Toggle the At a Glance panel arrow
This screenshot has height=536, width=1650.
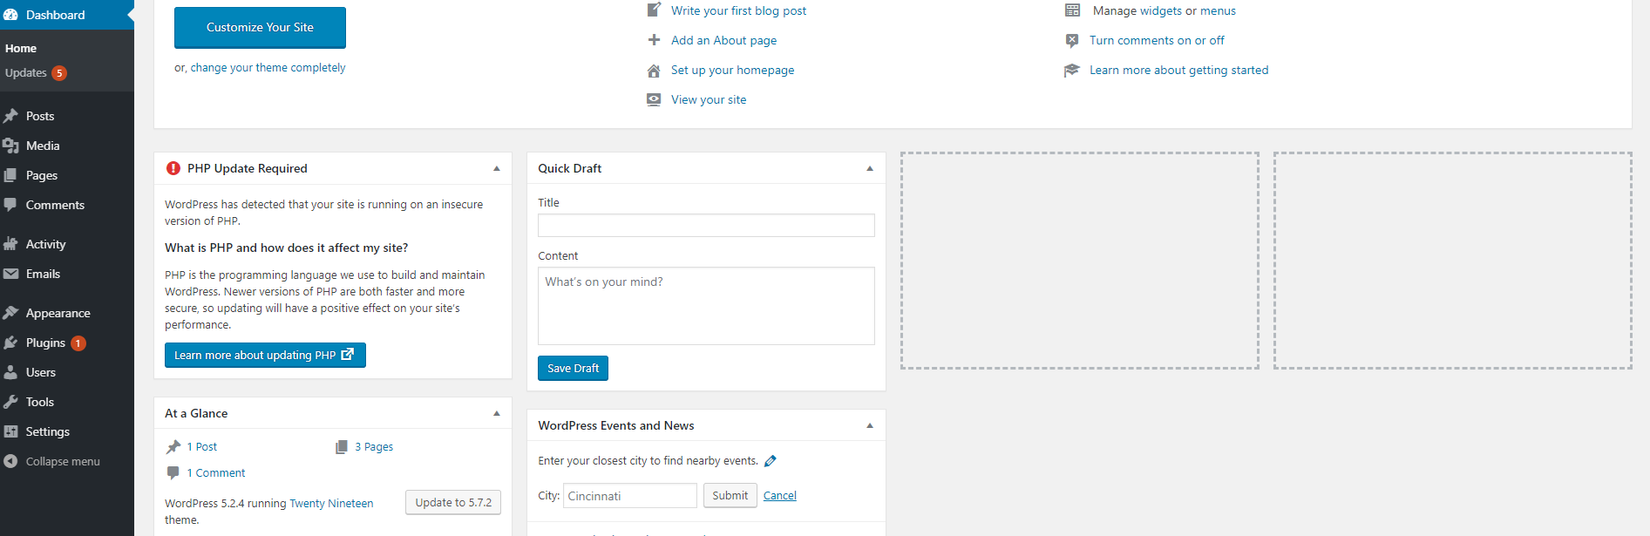point(497,414)
